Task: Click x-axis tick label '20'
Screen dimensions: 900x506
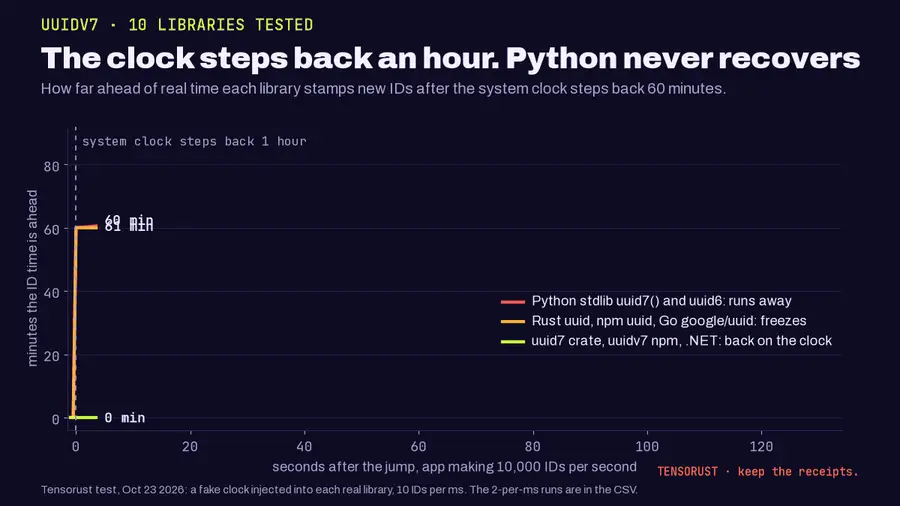Action: click(x=190, y=446)
